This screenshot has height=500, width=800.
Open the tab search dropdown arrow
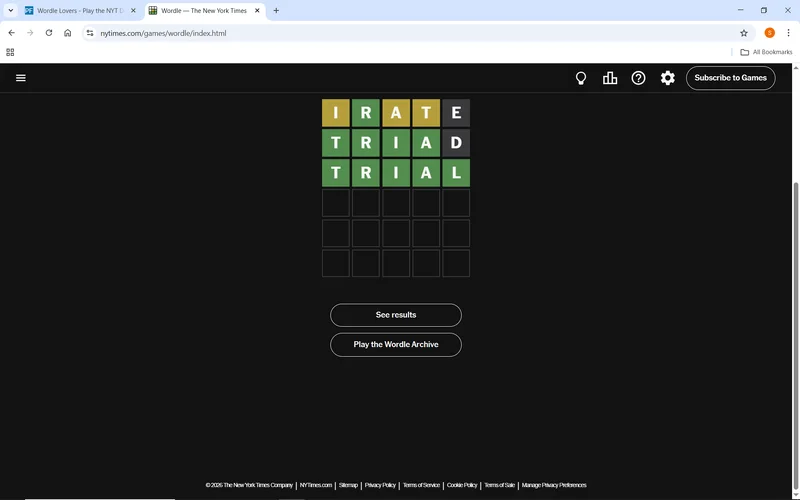tap(11, 10)
